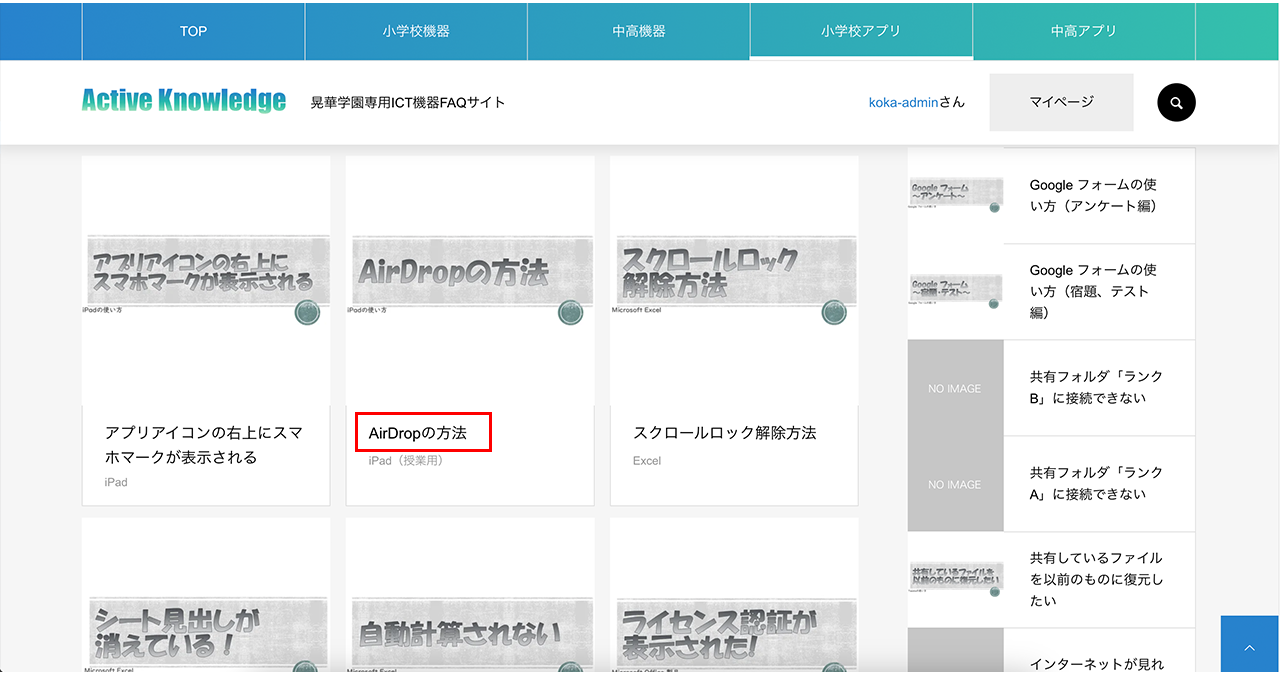The width and height of the screenshot is (1280, 675).
Task: Open the シート見出しが消えている thumbnail
Action: click(x=206, y=596)
